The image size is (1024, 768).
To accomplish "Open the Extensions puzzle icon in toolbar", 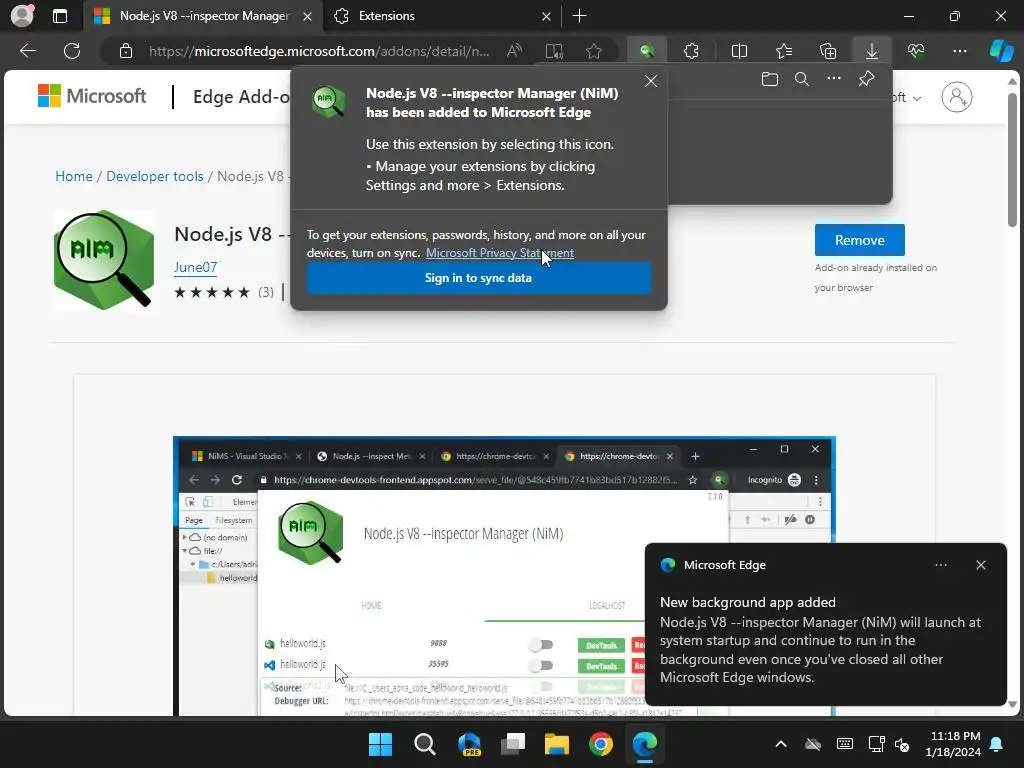I will point(691,51).
